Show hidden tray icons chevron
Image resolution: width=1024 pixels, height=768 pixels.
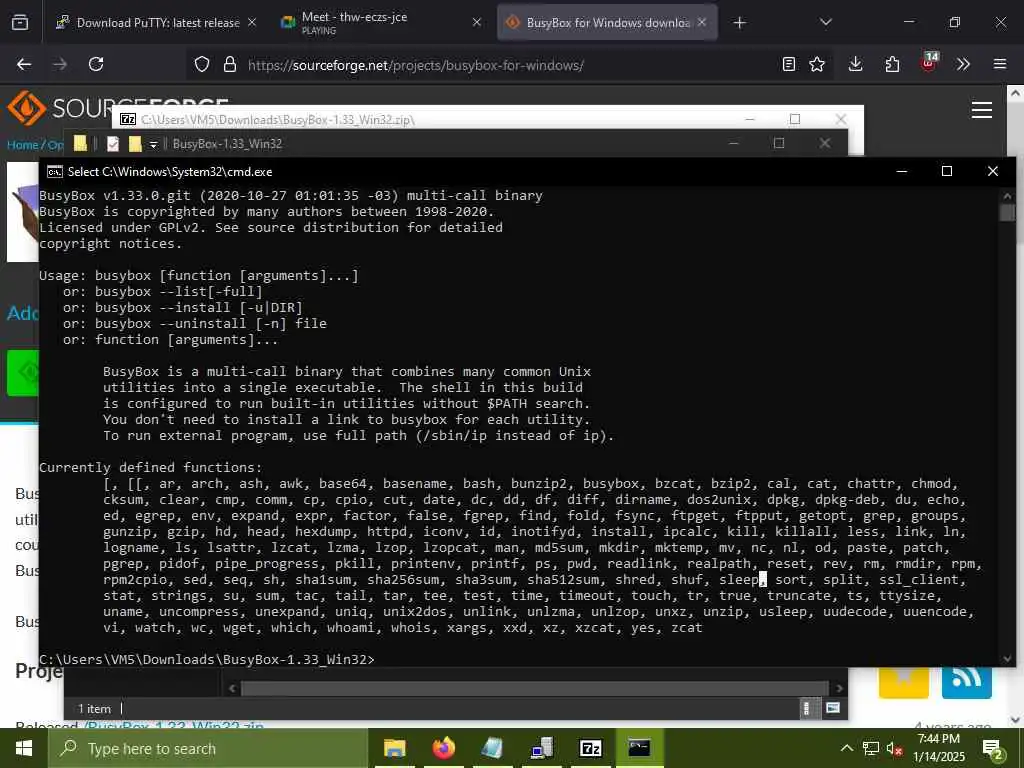846,748
